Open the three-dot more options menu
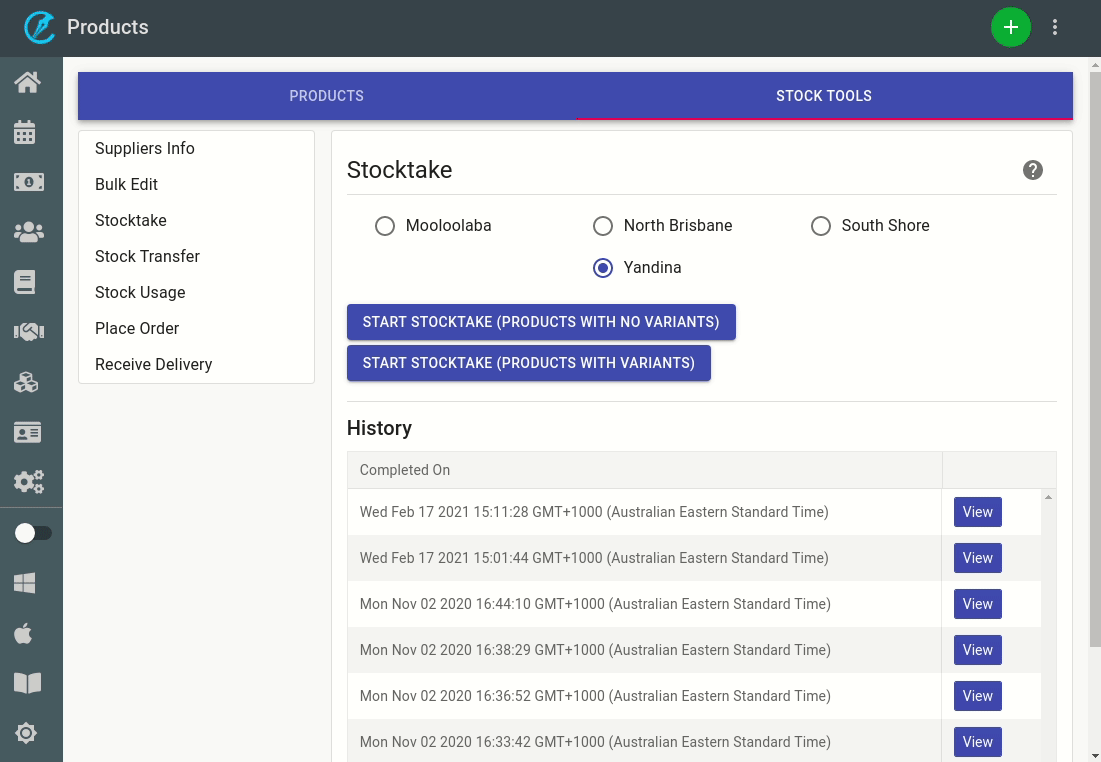This screenshot has width=1101, height=762. coord(1055,27)
